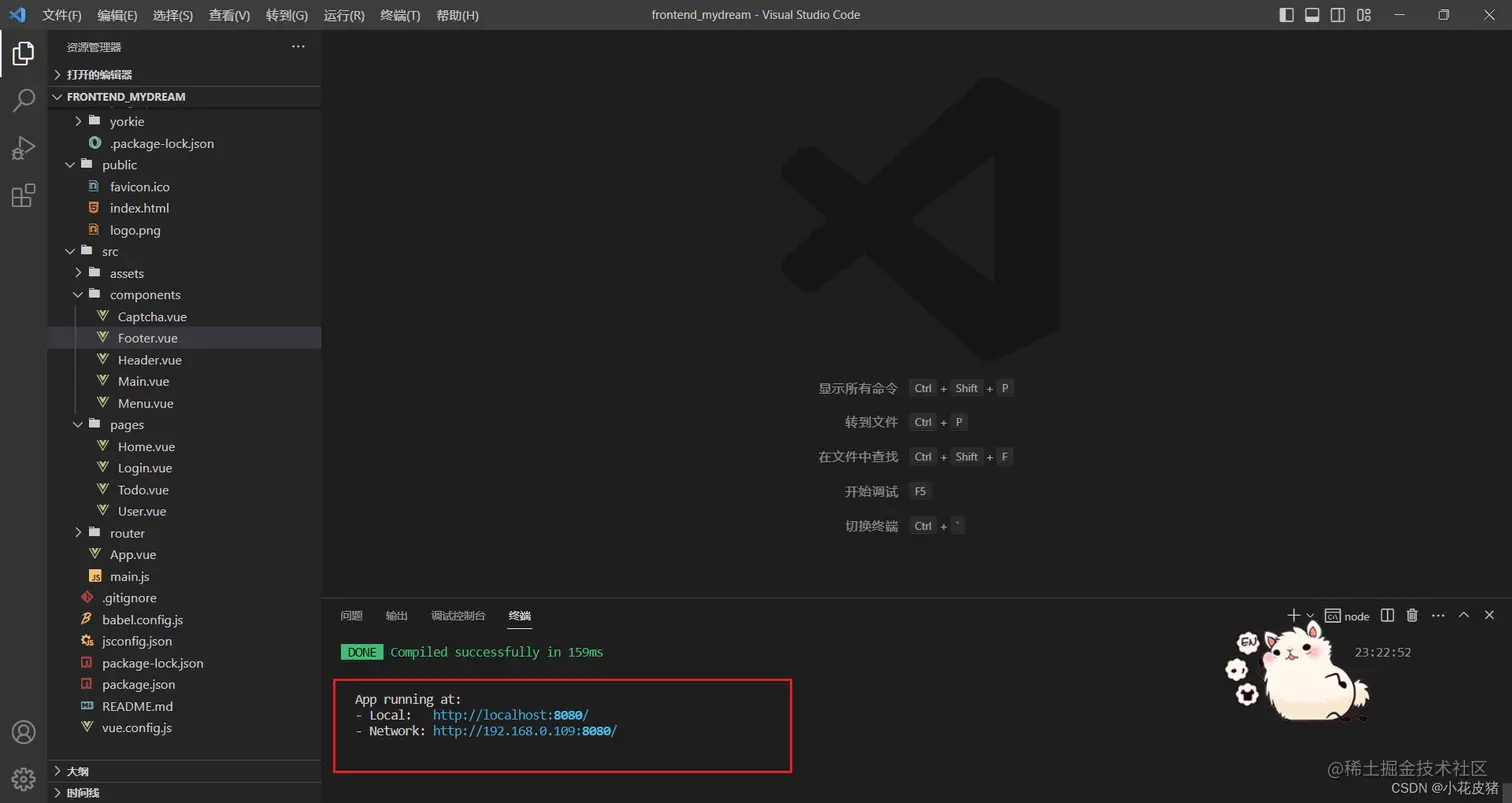Viewport: 1512px width, 803px height.
Task: Collapse the FRONTEND_MYDREAM project section
Action: click(x=185, y=97)
